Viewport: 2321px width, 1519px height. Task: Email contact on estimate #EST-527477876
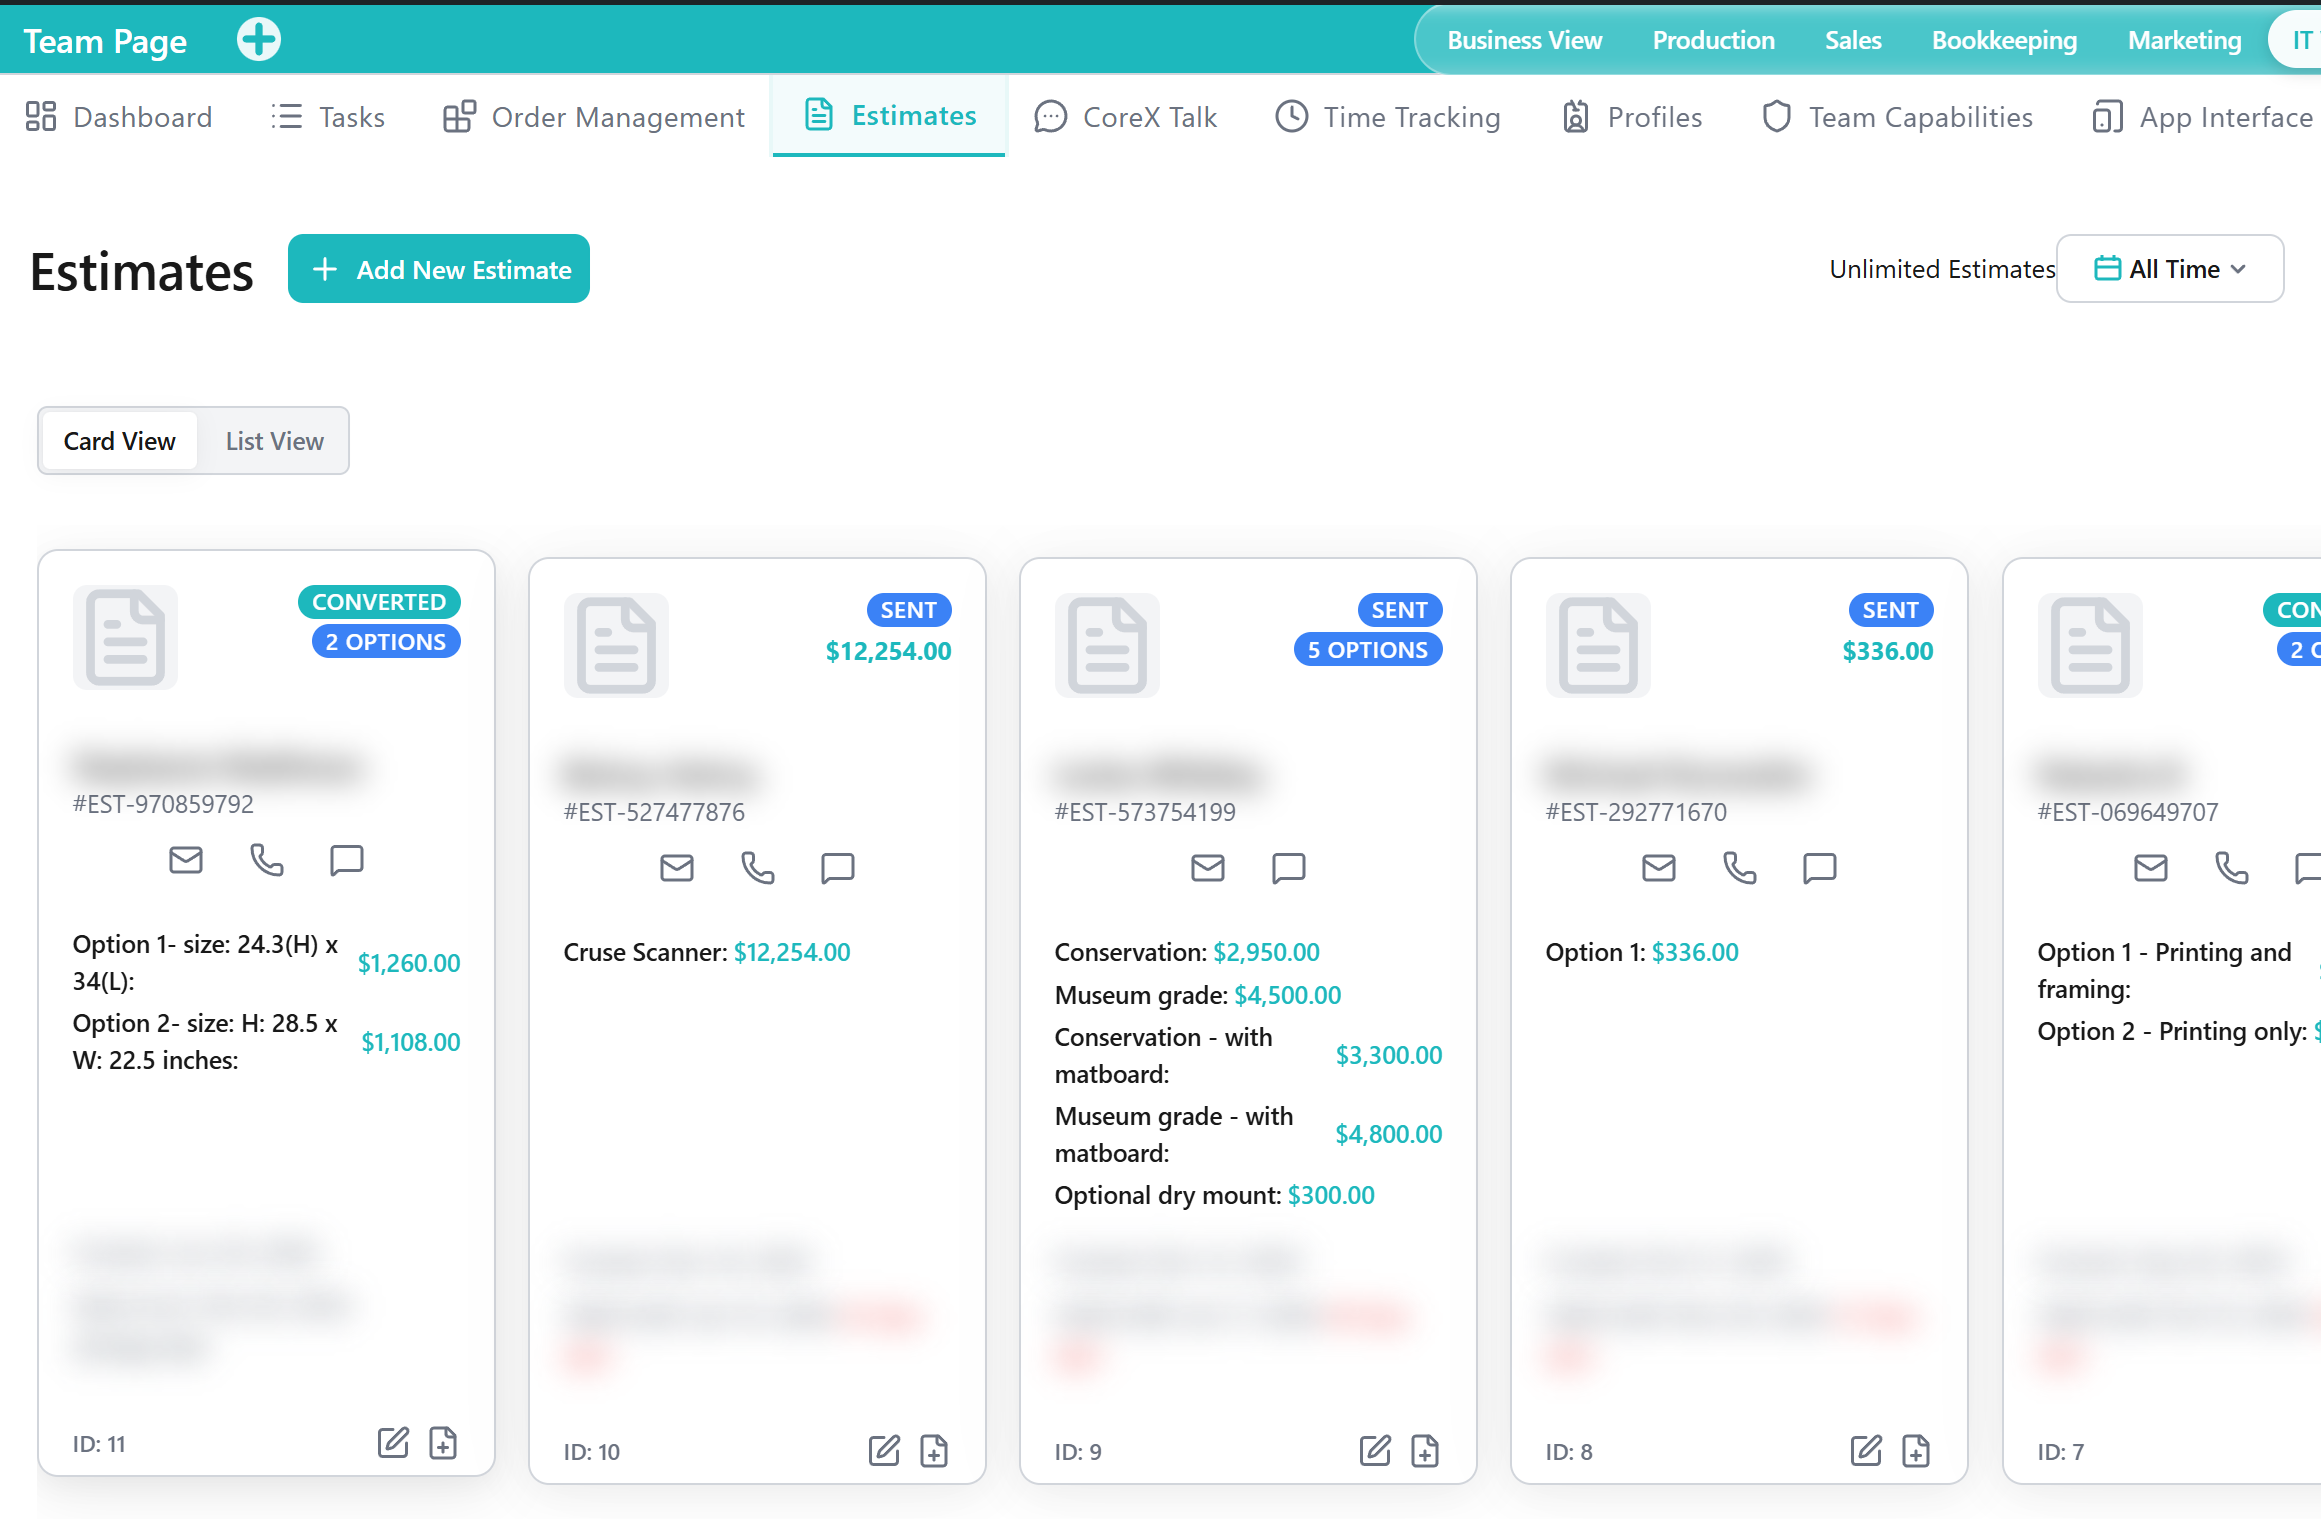click(x=677, y=868)
